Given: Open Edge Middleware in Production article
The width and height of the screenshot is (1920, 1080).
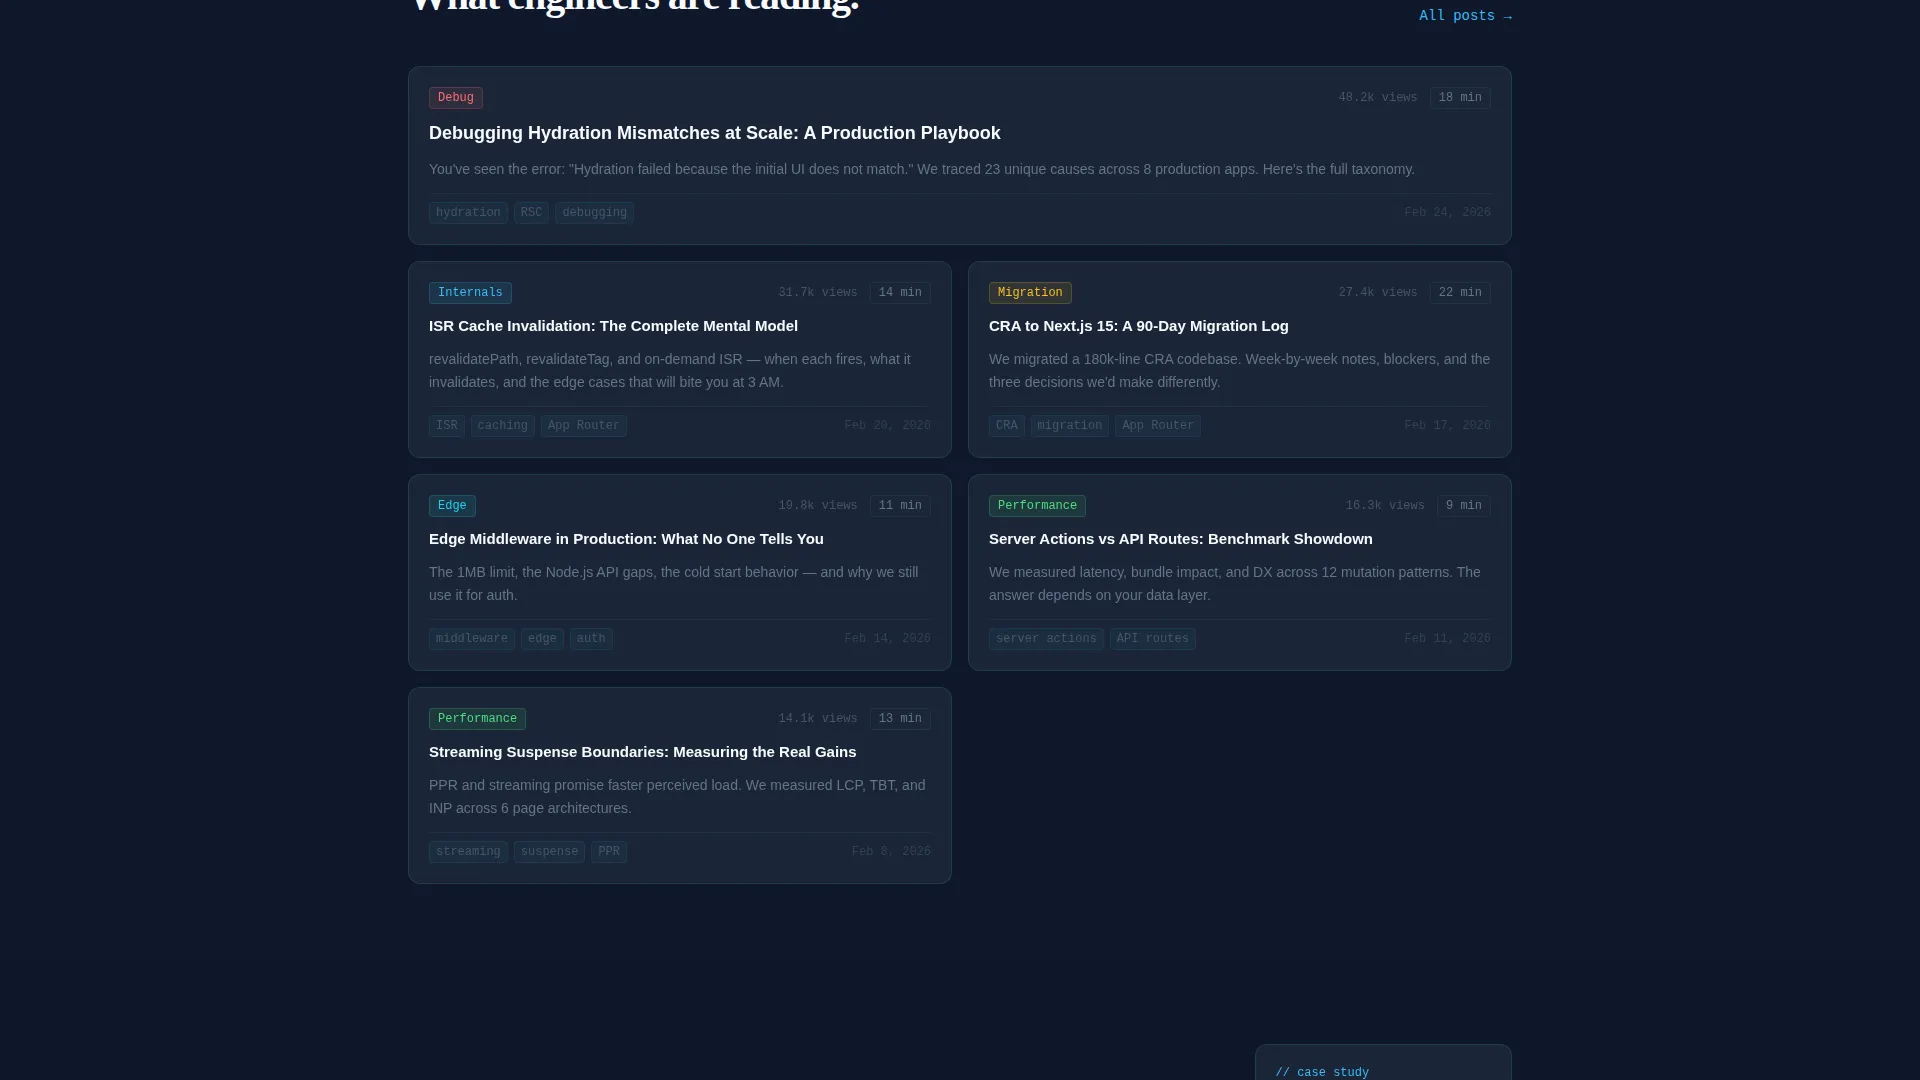Looking at the screenshot, I should (x=626, y=539).
